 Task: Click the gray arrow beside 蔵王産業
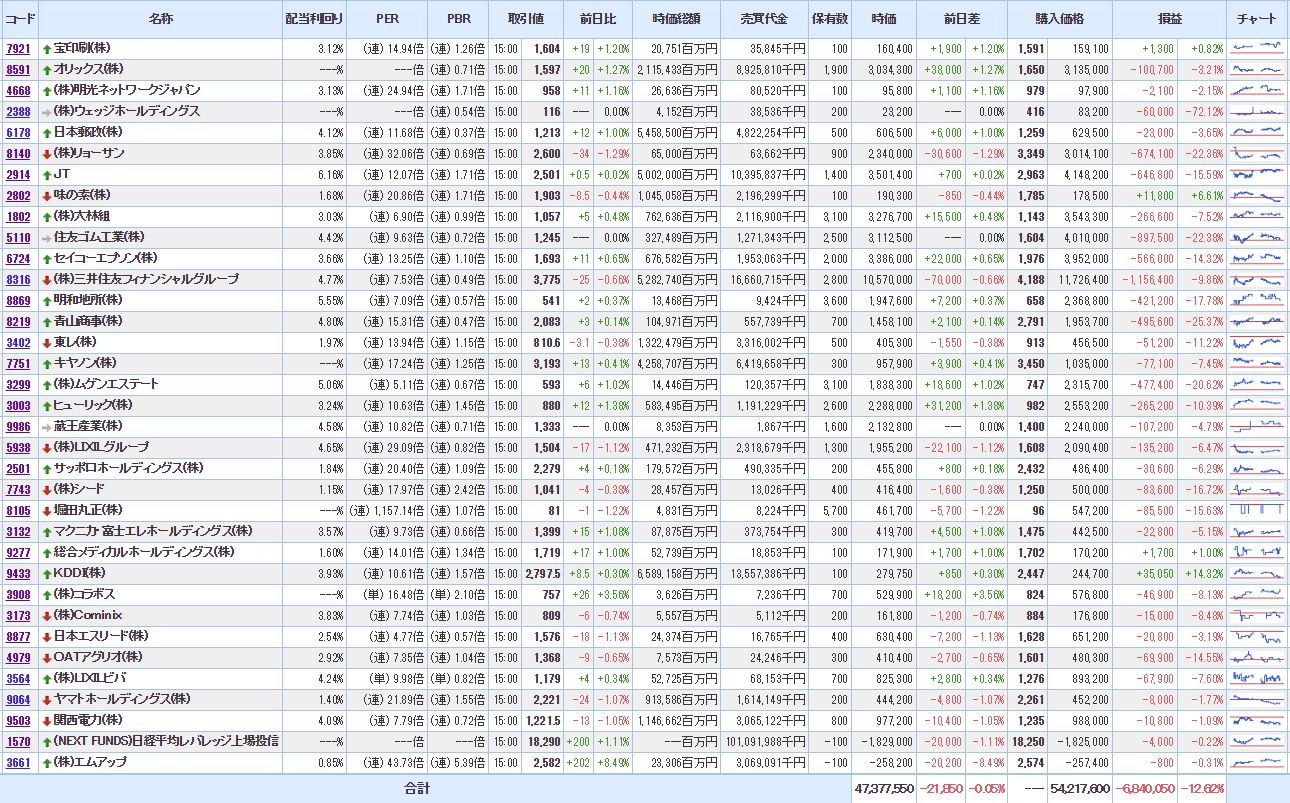pyautogui.click(x=47, y=427)
